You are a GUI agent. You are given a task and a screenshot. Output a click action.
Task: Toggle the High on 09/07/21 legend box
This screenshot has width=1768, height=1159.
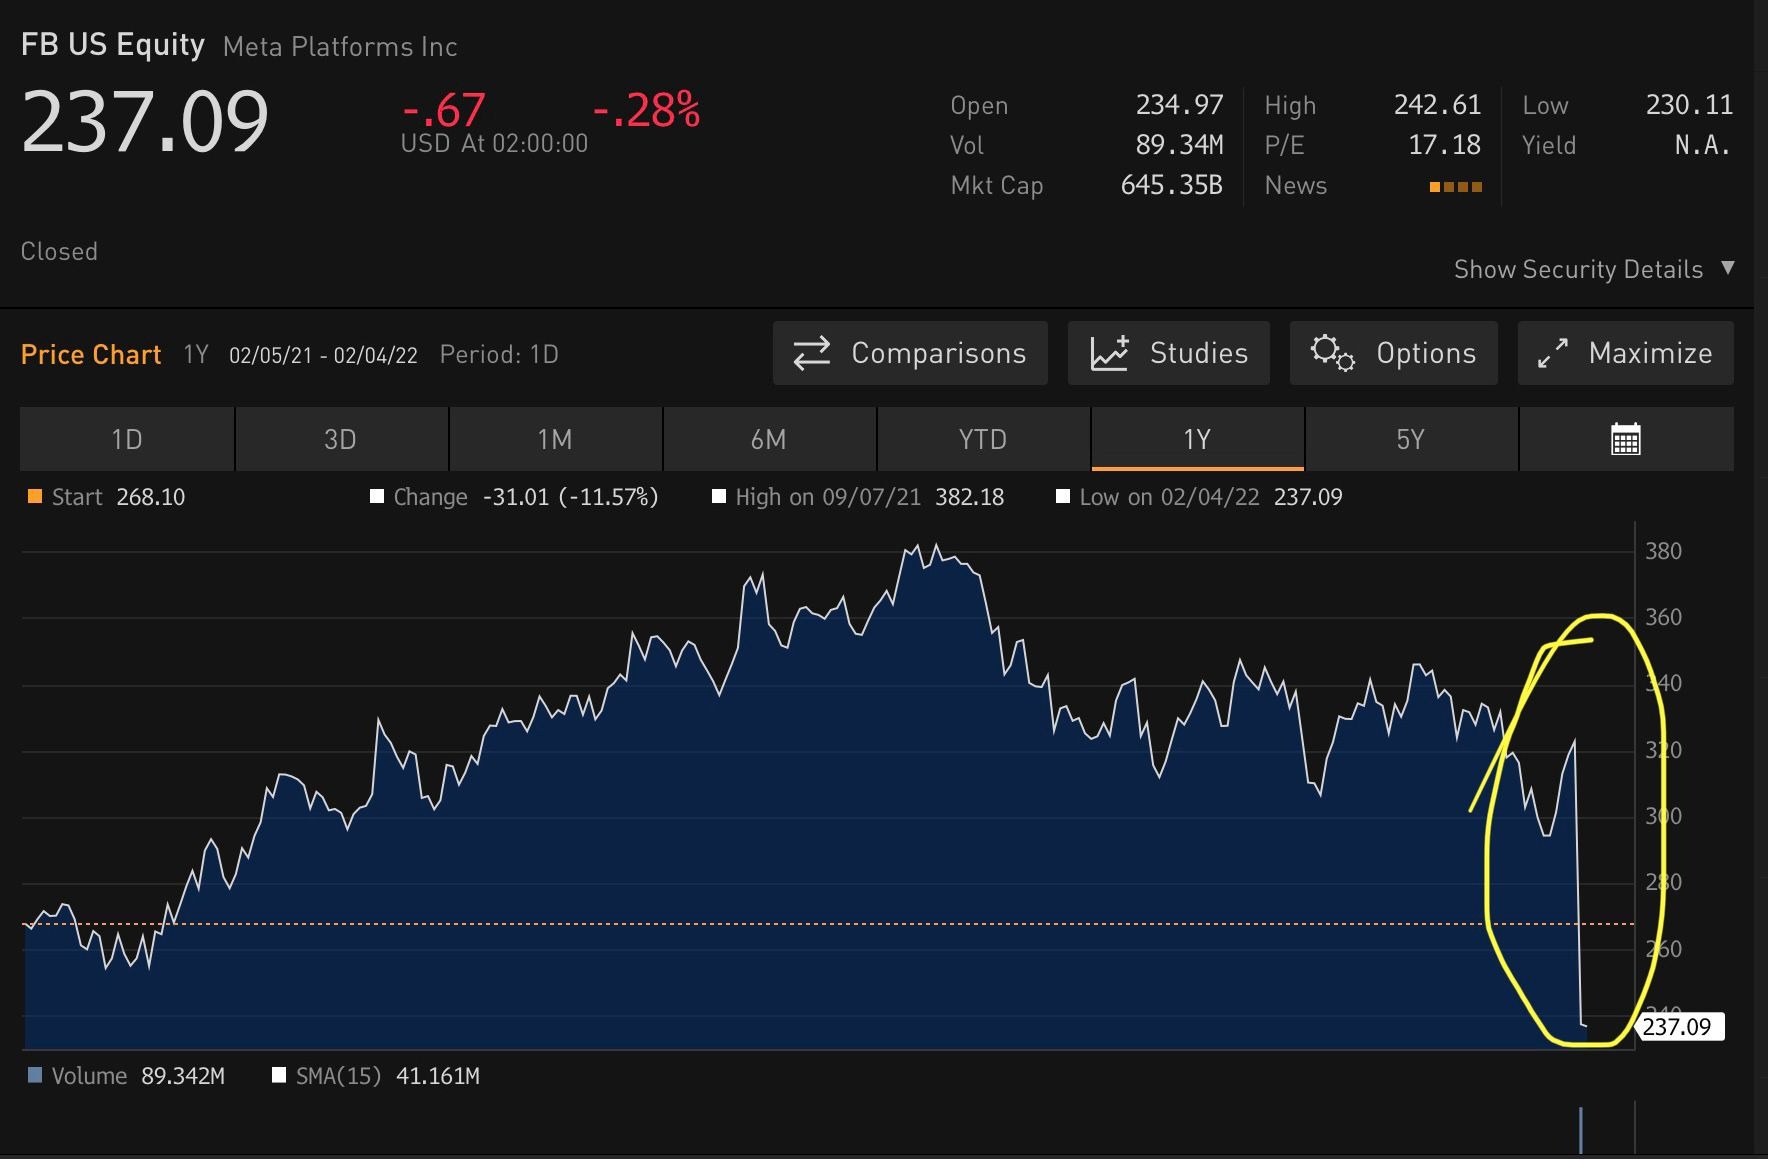click(x=718, y=497)
